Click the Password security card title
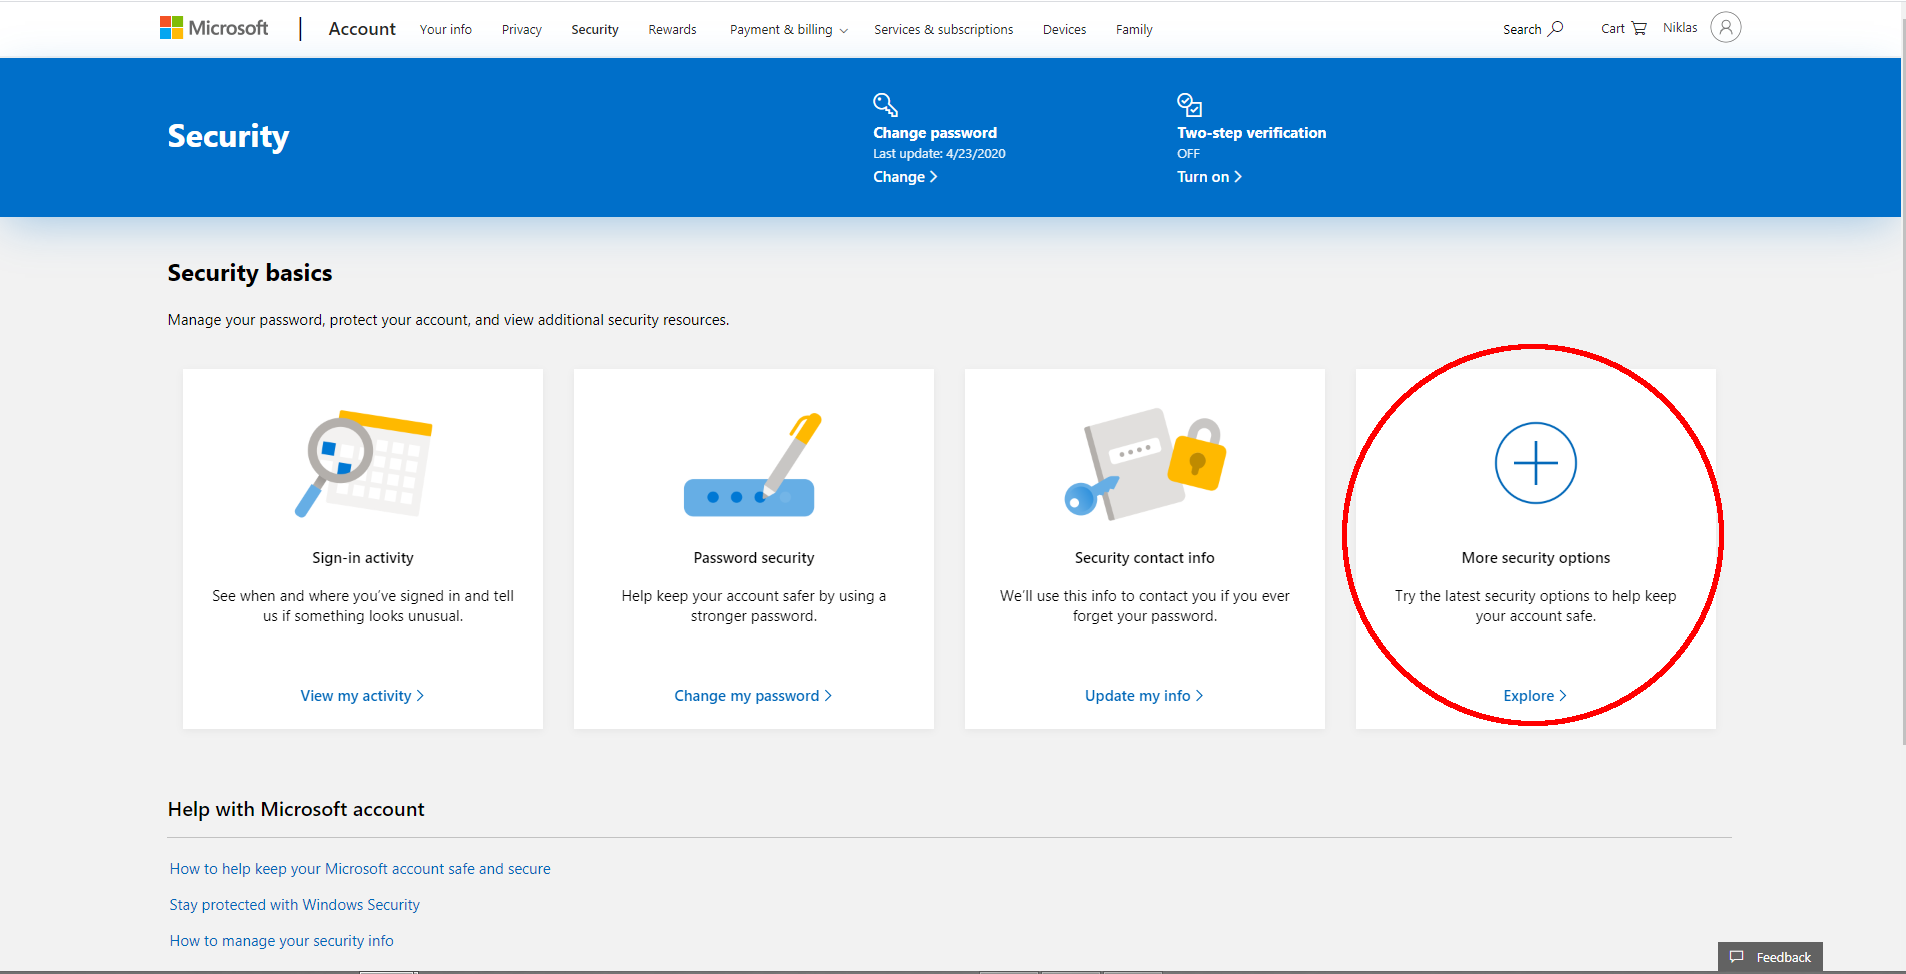This screenshot has height=974, width=1906. [x=753, y=557]
